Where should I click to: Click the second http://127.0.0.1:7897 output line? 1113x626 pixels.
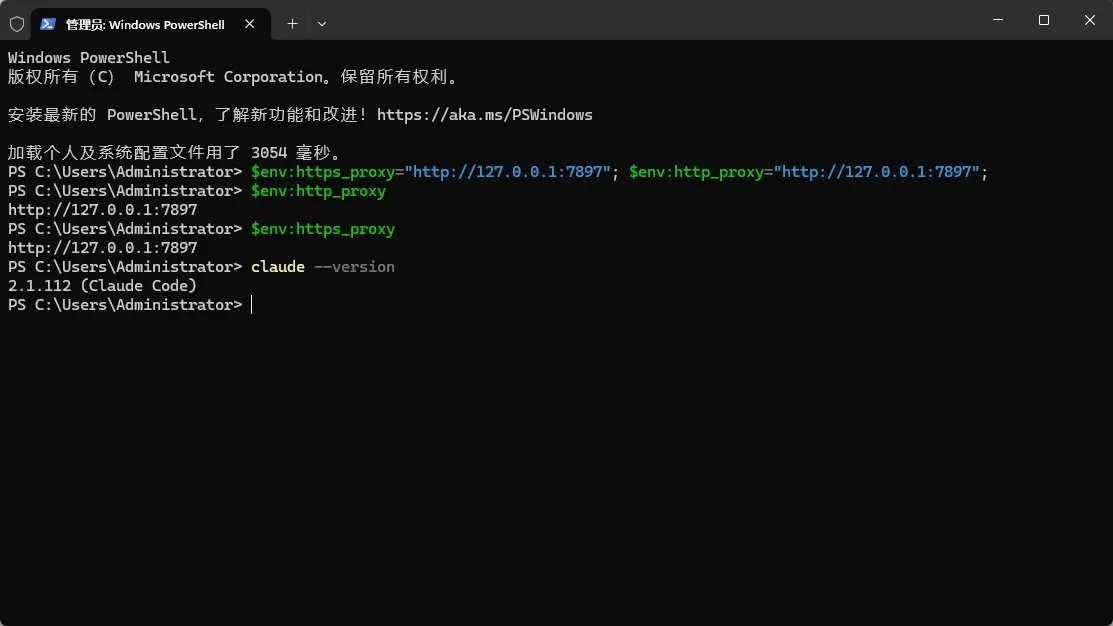(102, 248)
